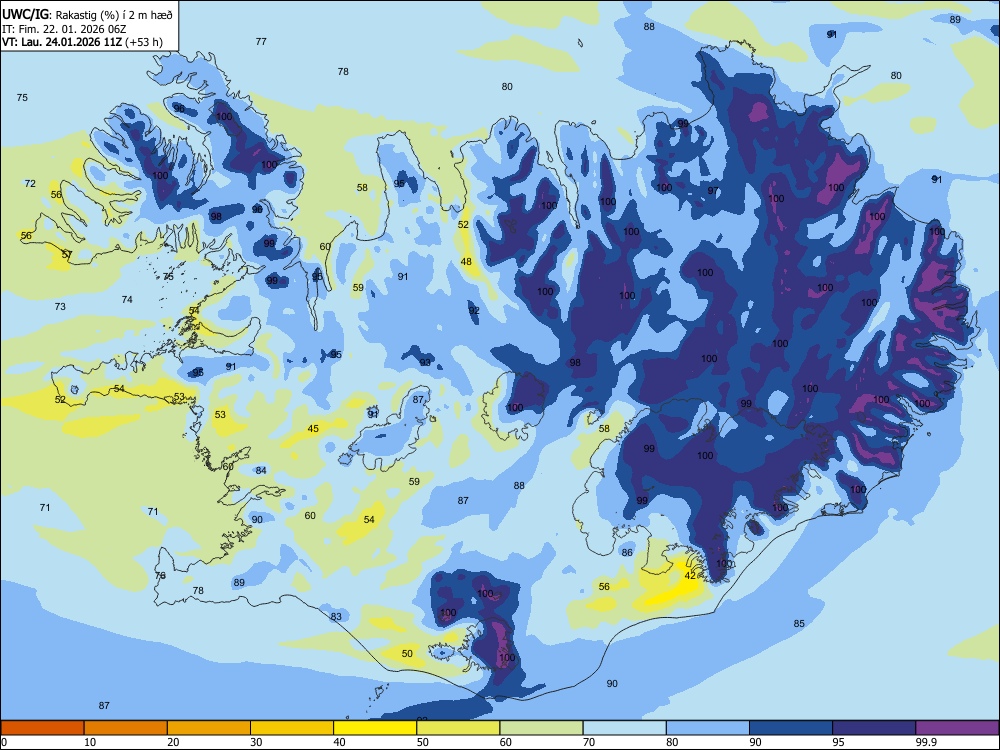Click the humidity value 57 on the map
This screenshot has width=1000, height=750.
point(67,254)
